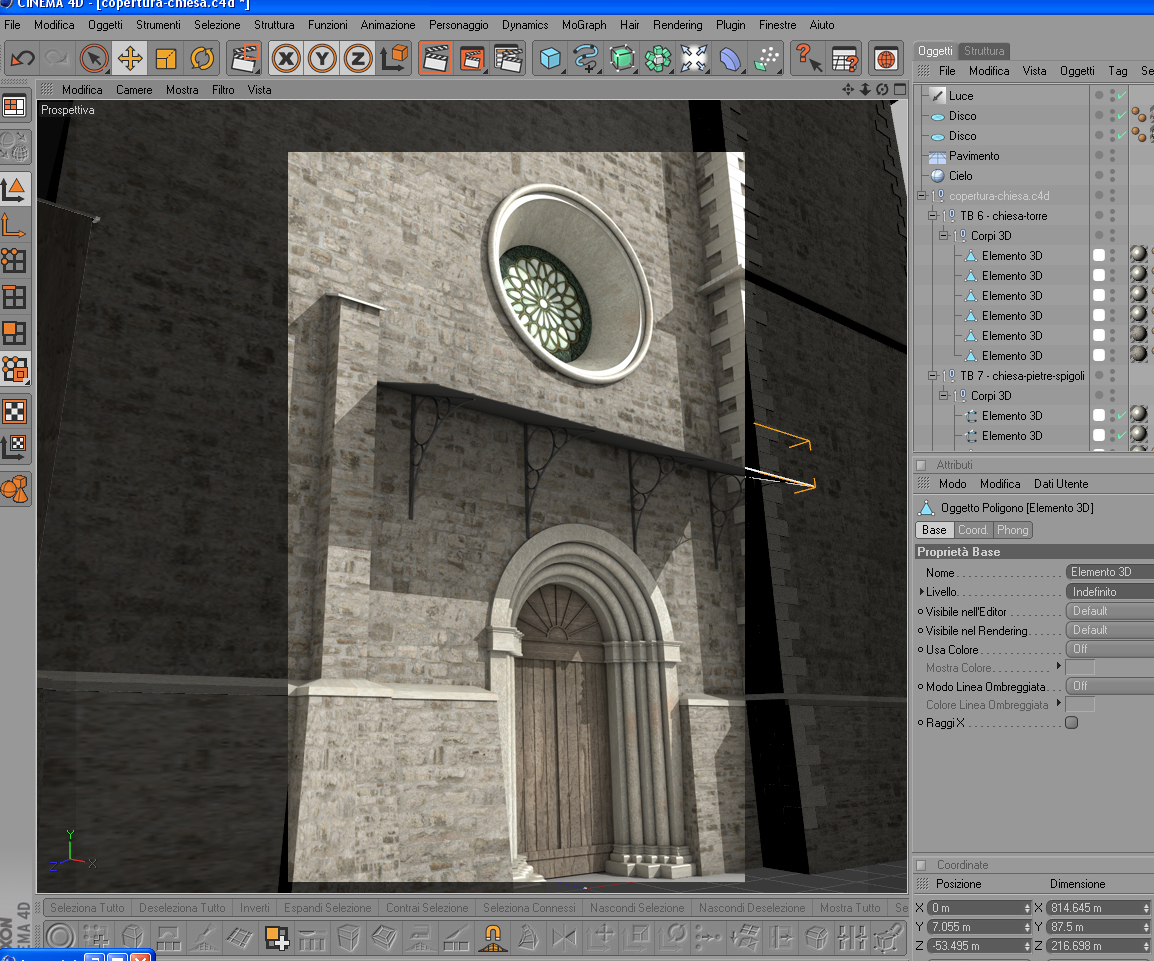1154x961 pixels.
Task: Open the HyperNURBS generator icon
Action: (622, 58)
